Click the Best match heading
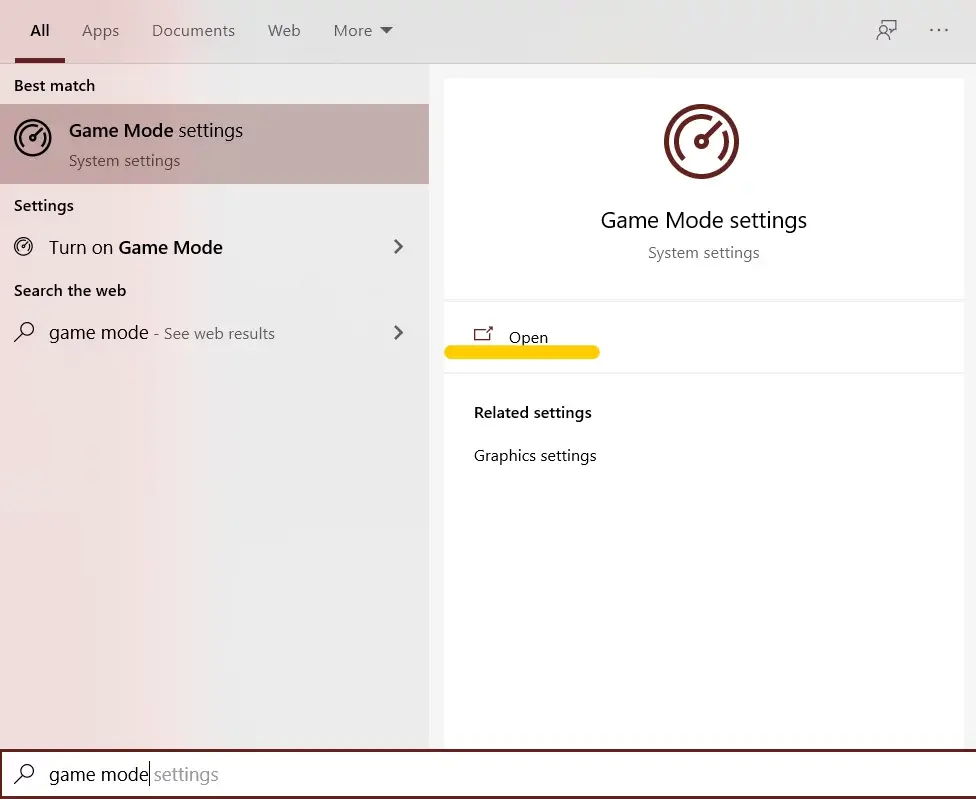The height and width of the screenshot is (799, 976). [x=55, y=86]
